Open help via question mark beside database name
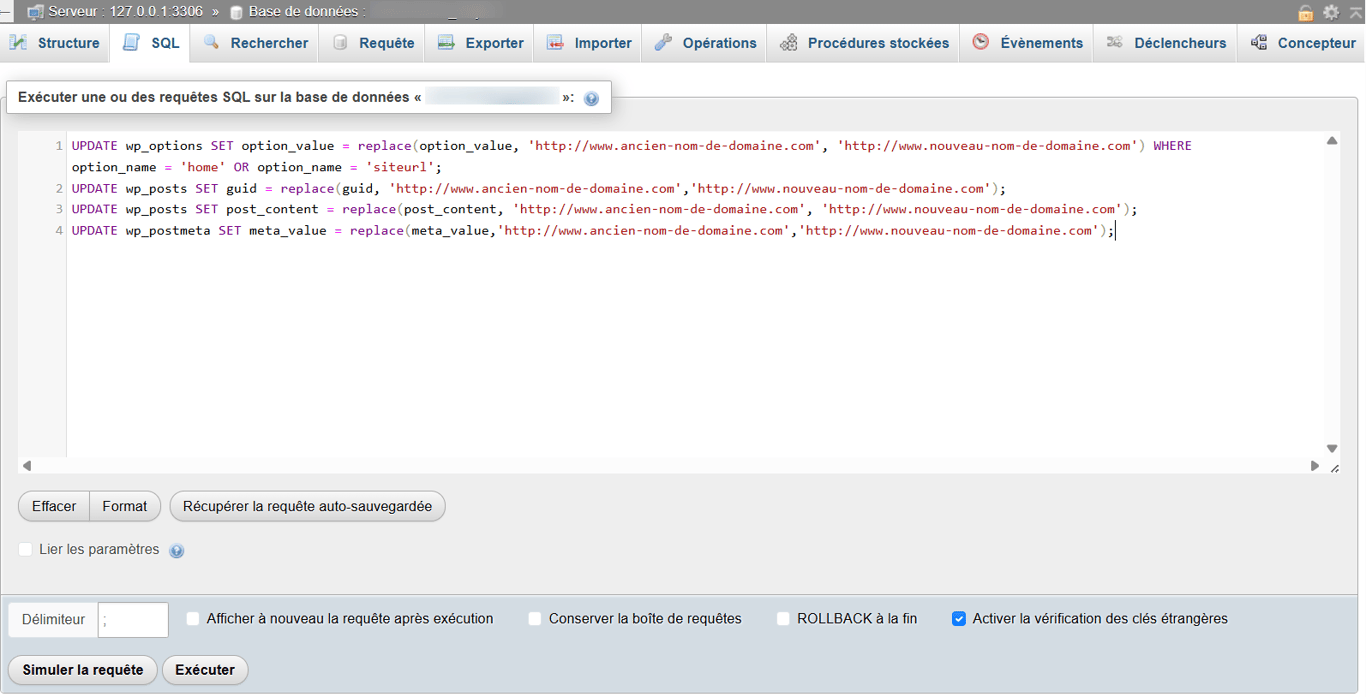1366x697 pixels. coord(591,97)
